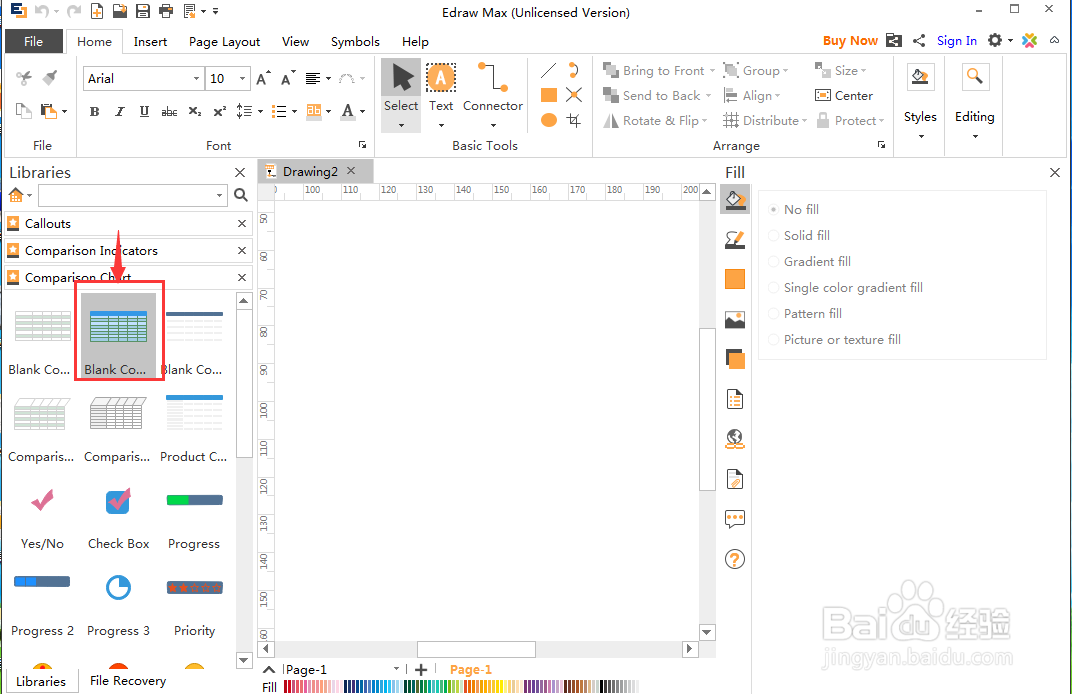This screenshot has height=694, width=1072.
Task: Click the cut scissors icon
Action: [24, 78]
